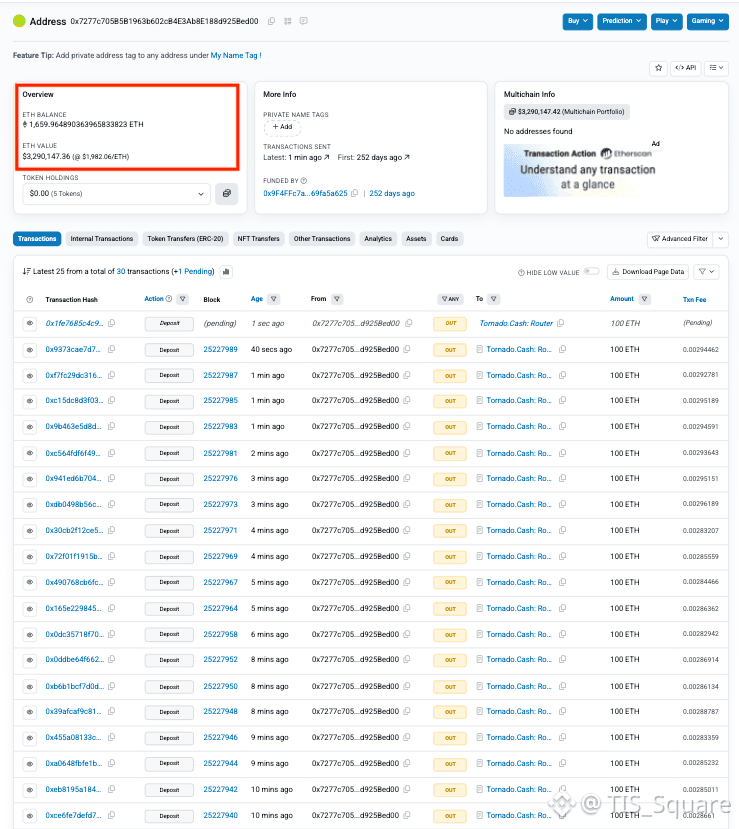Open the Multichain Portfolio badge
This screenshot has width=739, height=829.
[567, 112]
